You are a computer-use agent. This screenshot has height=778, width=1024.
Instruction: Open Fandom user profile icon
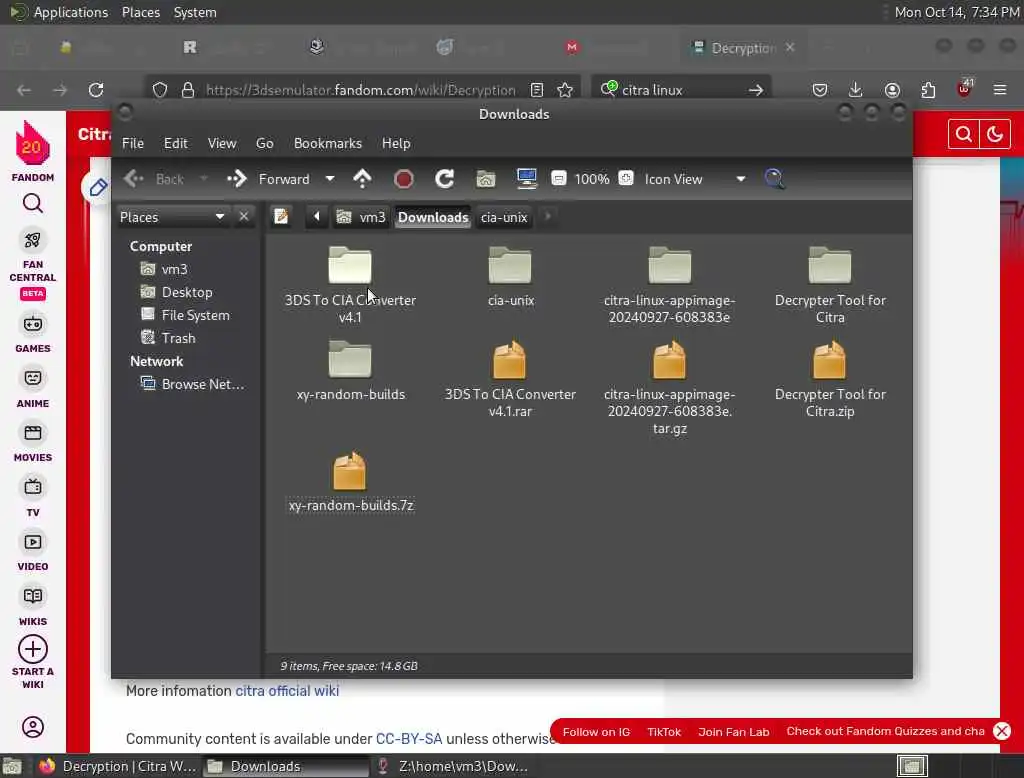(x=33, y=727)
